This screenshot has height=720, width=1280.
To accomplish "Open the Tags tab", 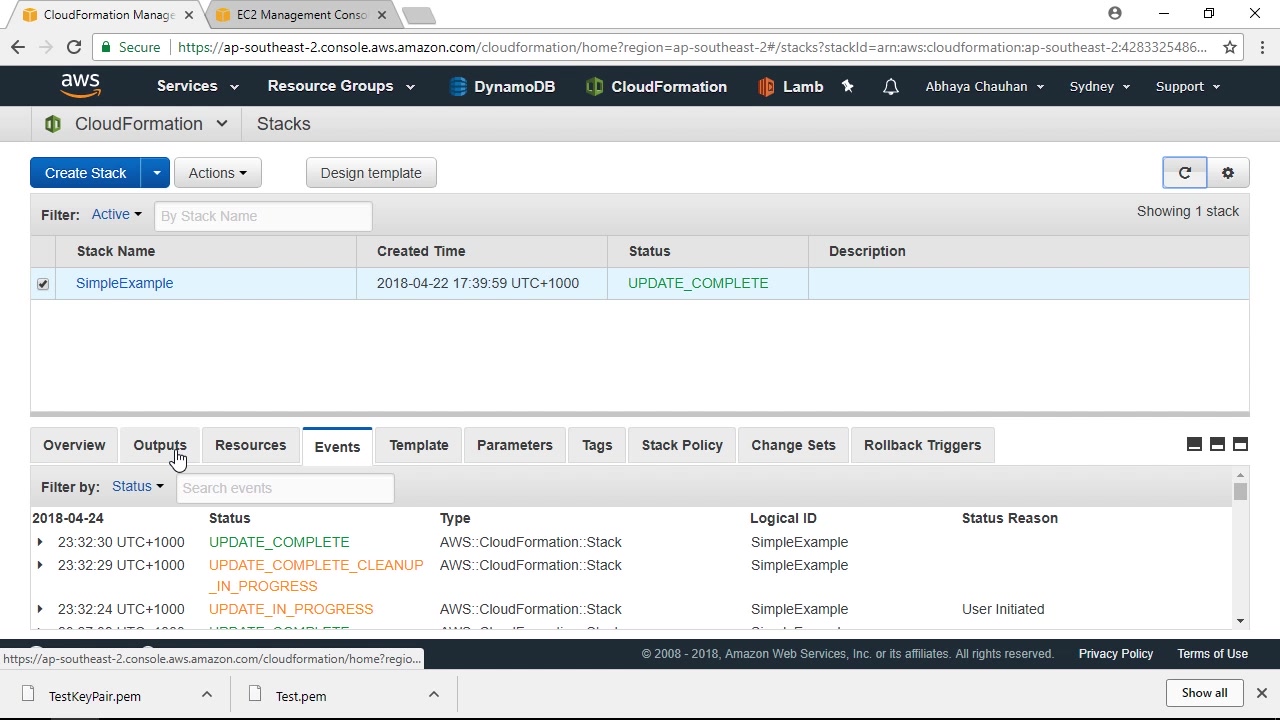I will tap(597, 446).
